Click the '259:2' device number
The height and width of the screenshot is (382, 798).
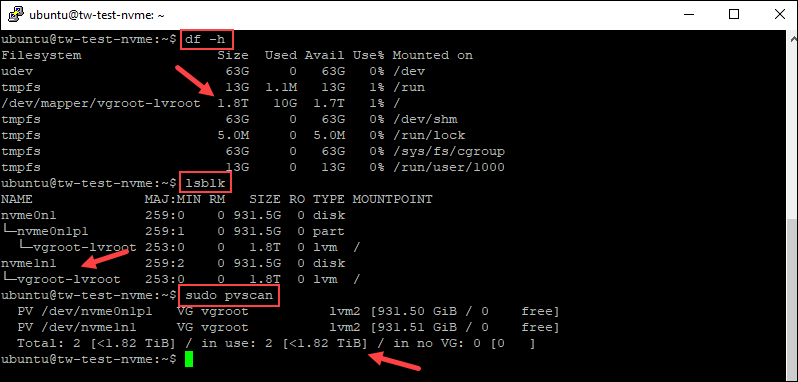pos(165,263)
